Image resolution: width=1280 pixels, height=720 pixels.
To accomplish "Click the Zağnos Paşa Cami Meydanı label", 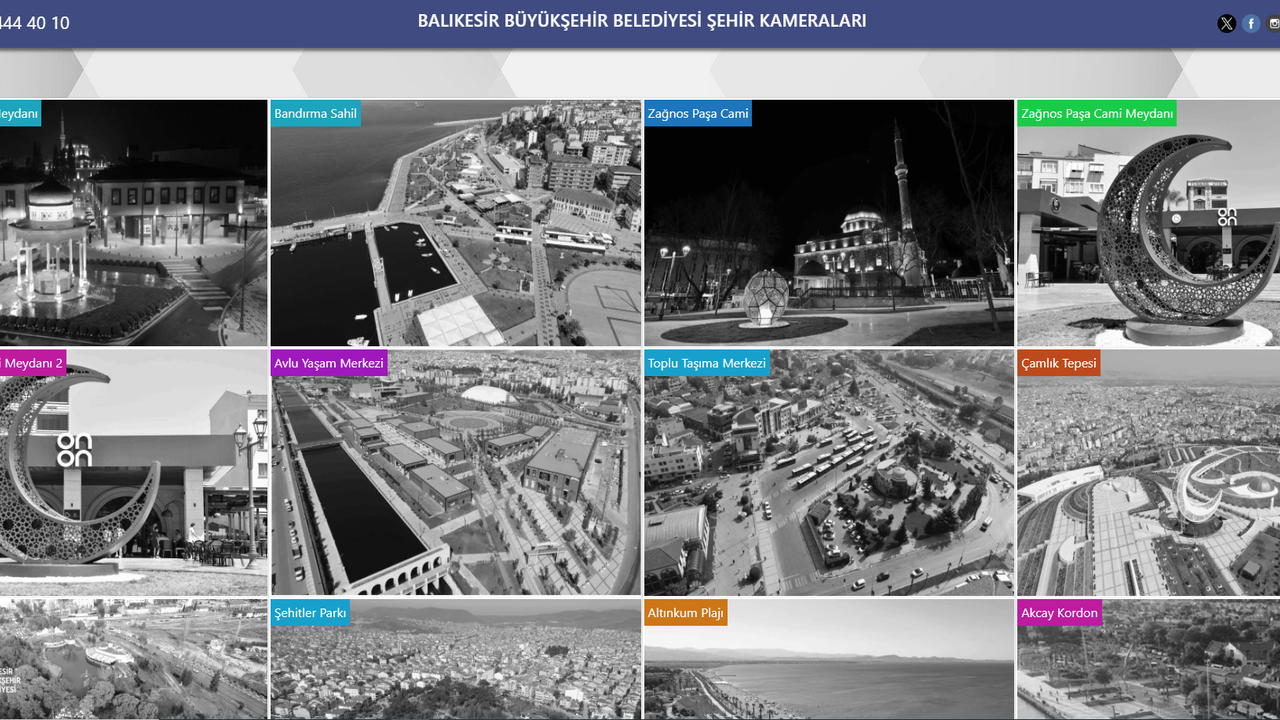I will coord(1097,113).
